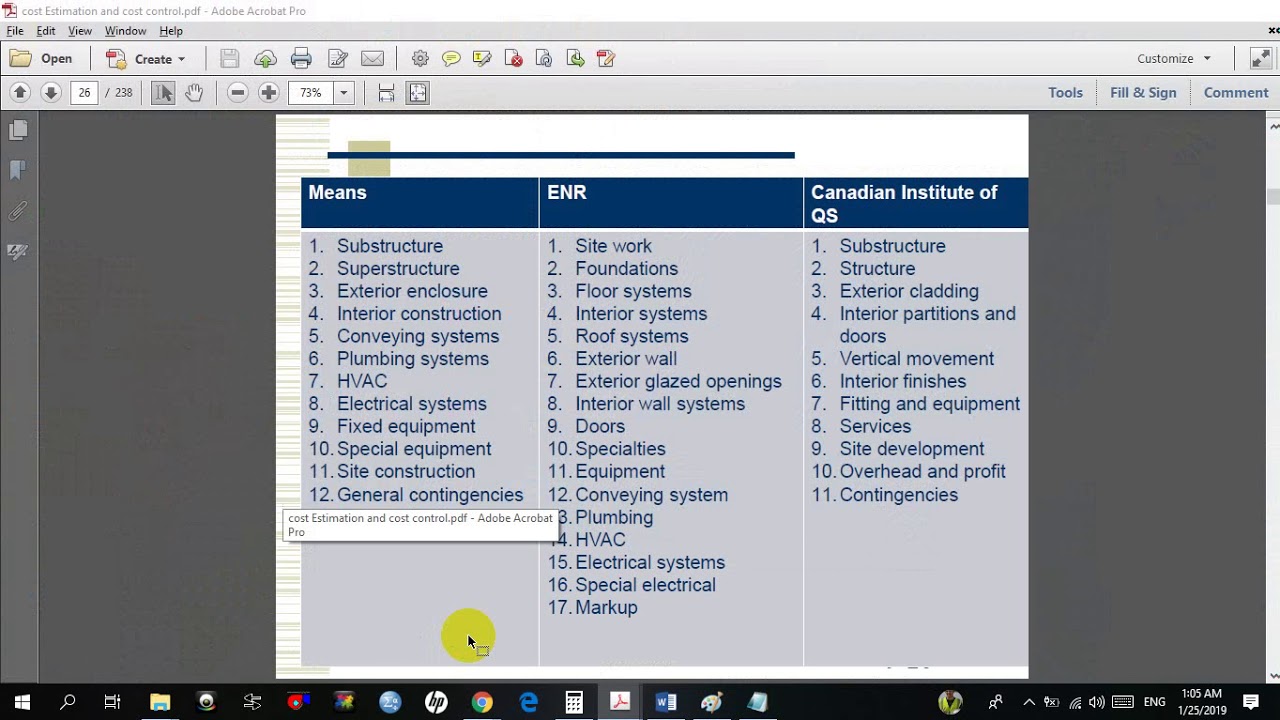
Task: Open the Customize toolbar dropdown
Action: [1174, 59]
